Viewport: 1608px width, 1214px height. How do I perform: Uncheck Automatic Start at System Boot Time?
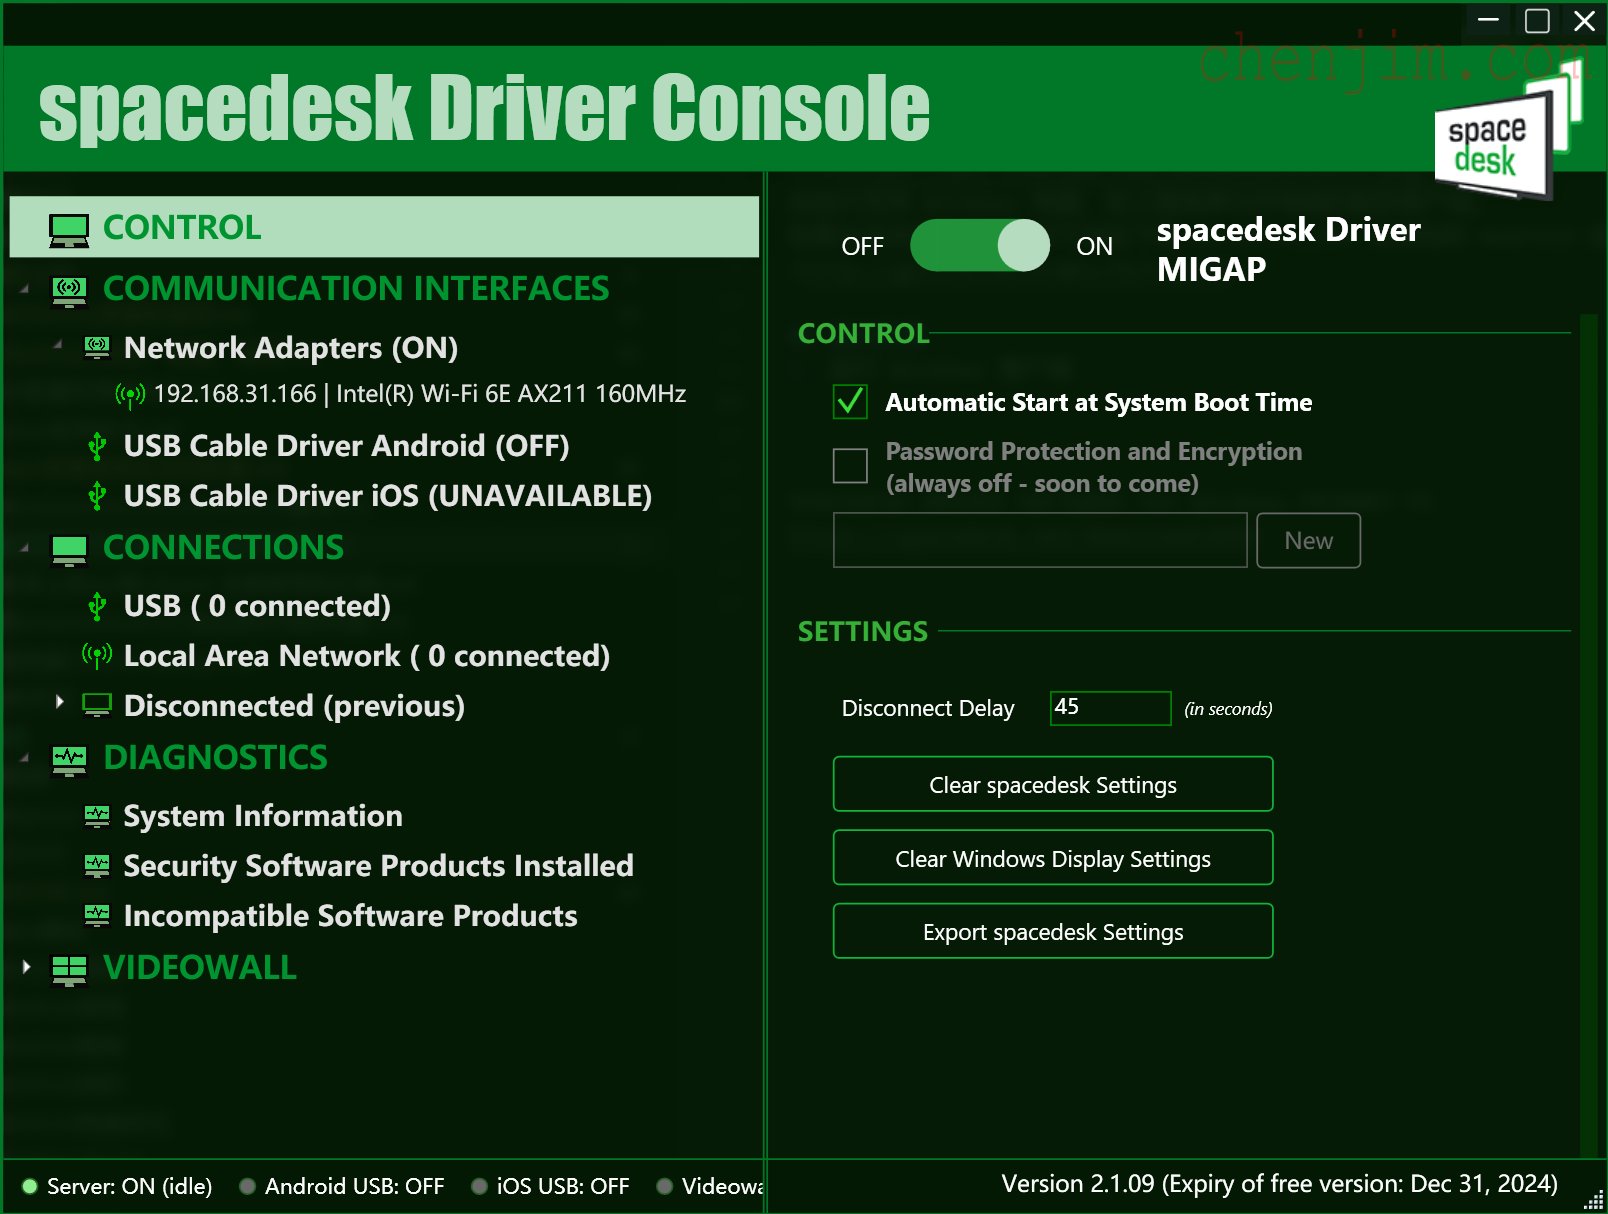(x=851, y=402)
